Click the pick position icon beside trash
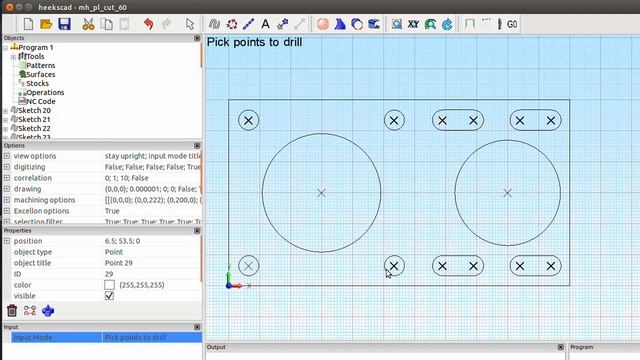Image resolution: width=640 pixels, height=360 pixels. (x=30, y=311)
